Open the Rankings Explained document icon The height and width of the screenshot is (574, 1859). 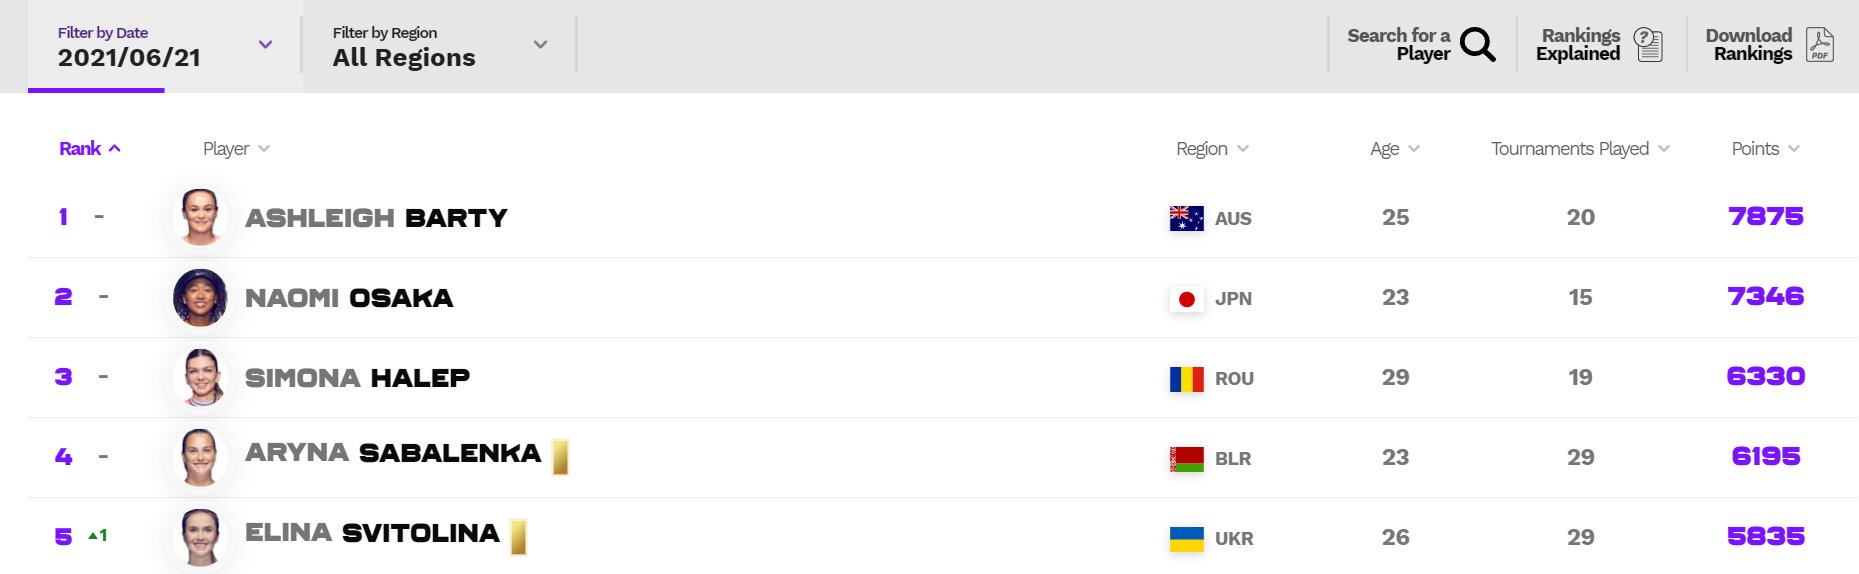[1648, 44]
